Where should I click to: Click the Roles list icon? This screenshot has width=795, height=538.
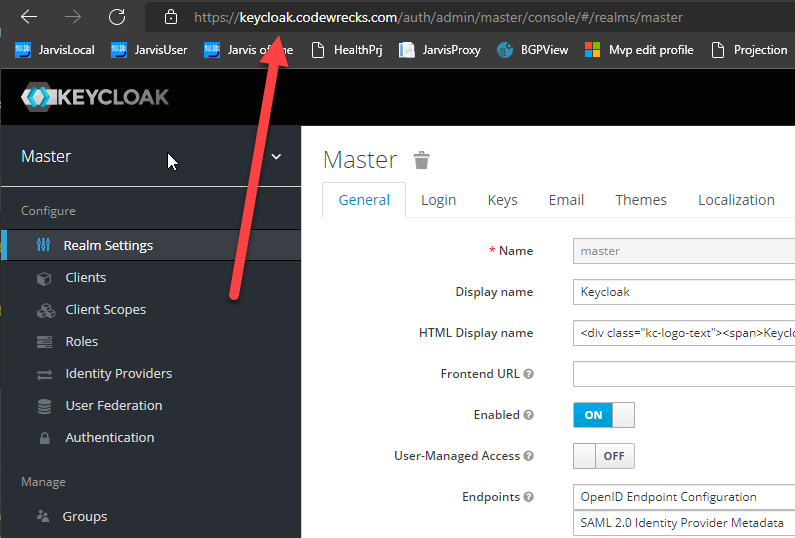tap(45, 342)
